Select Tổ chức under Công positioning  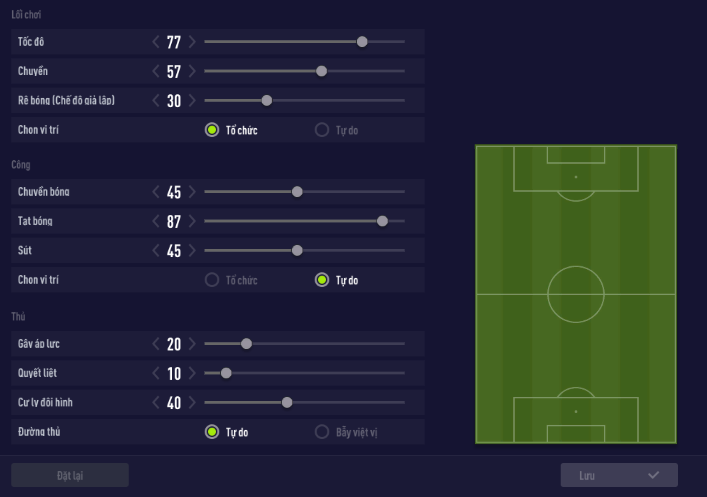[212, 280]
